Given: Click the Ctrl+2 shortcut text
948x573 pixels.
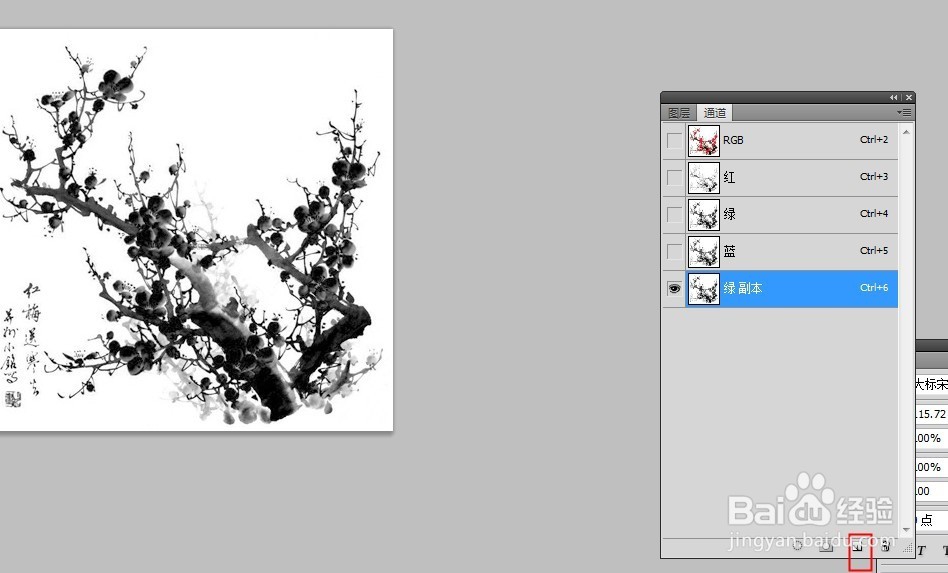Looking at the screenshot, I should point(874,140).
